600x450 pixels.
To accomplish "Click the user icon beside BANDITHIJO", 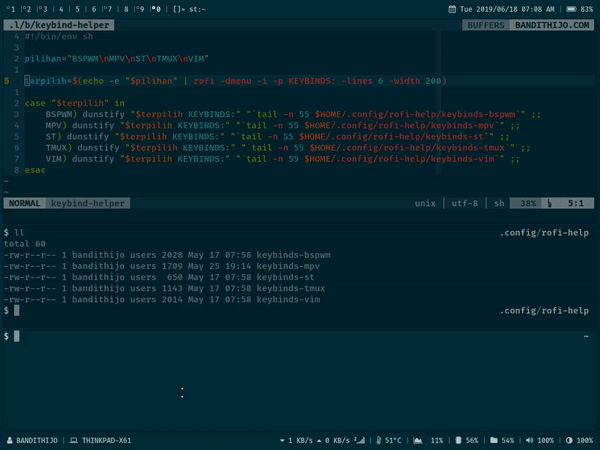I will click(x=10, y=440).
